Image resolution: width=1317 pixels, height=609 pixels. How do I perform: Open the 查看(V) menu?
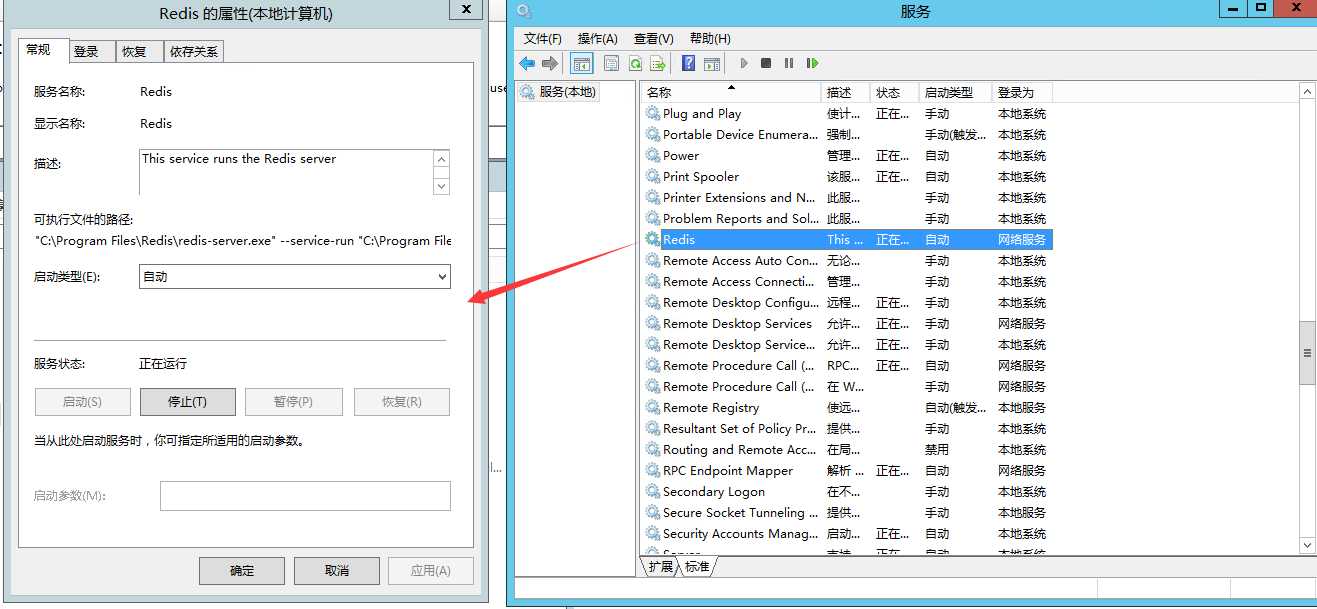[x=654, y=38]
